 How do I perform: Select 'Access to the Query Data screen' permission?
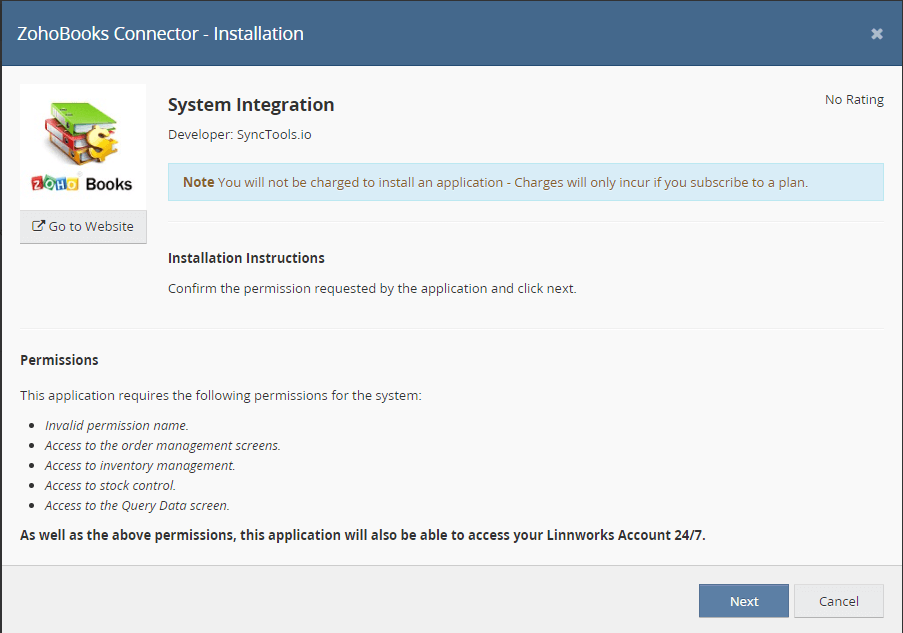pos(137,505)
